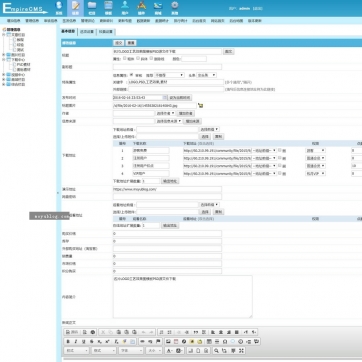Viewport: 362px width, 362px height.
Task: Click Undo arrow in the editor toolbar
Action: [x=143, y=332]
